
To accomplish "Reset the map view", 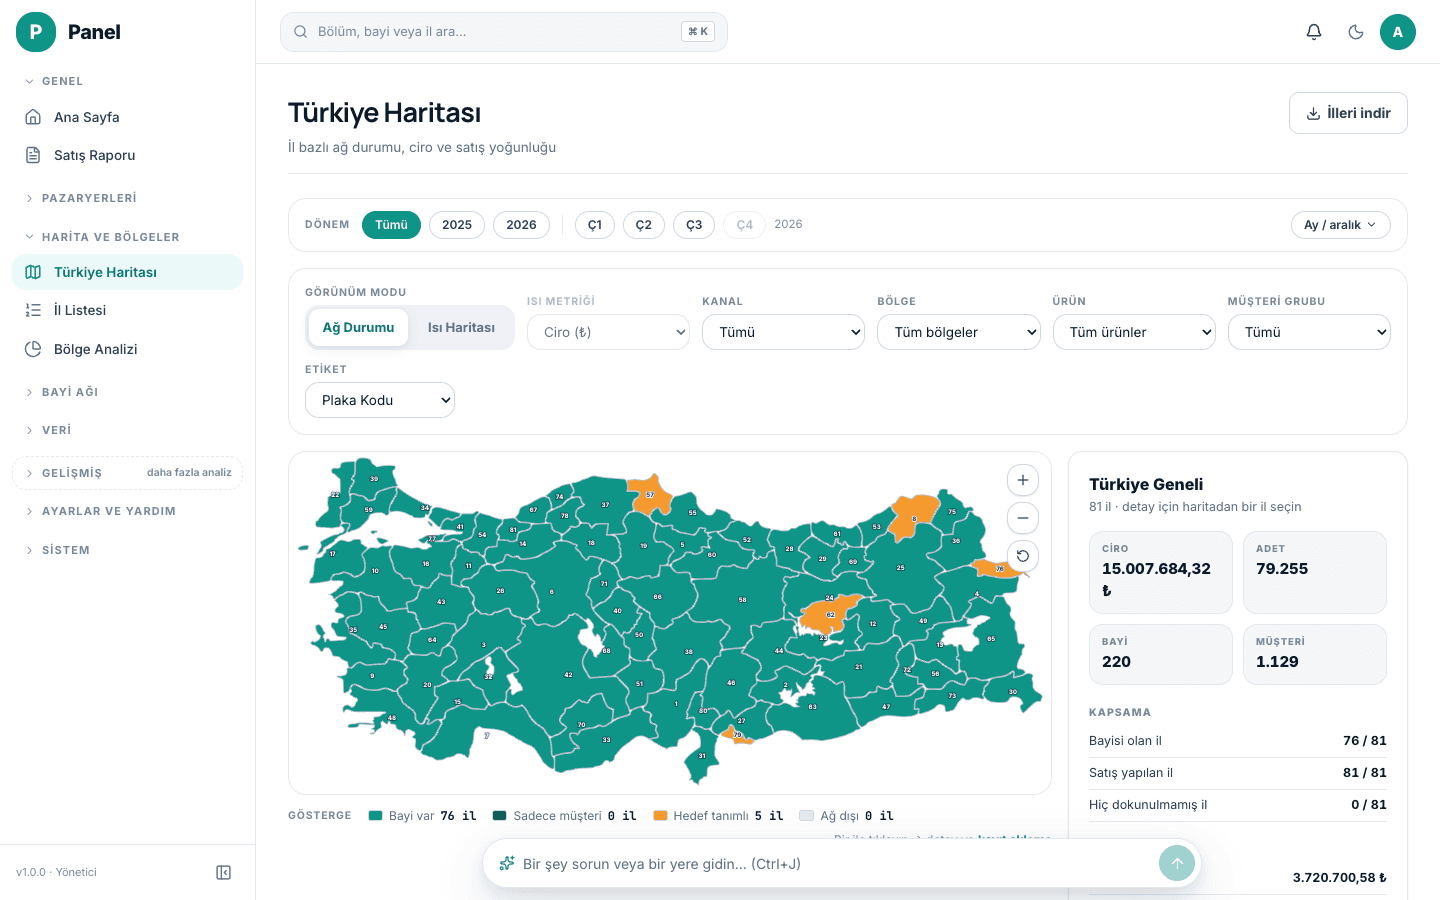I will click(x=1023, y=556).
